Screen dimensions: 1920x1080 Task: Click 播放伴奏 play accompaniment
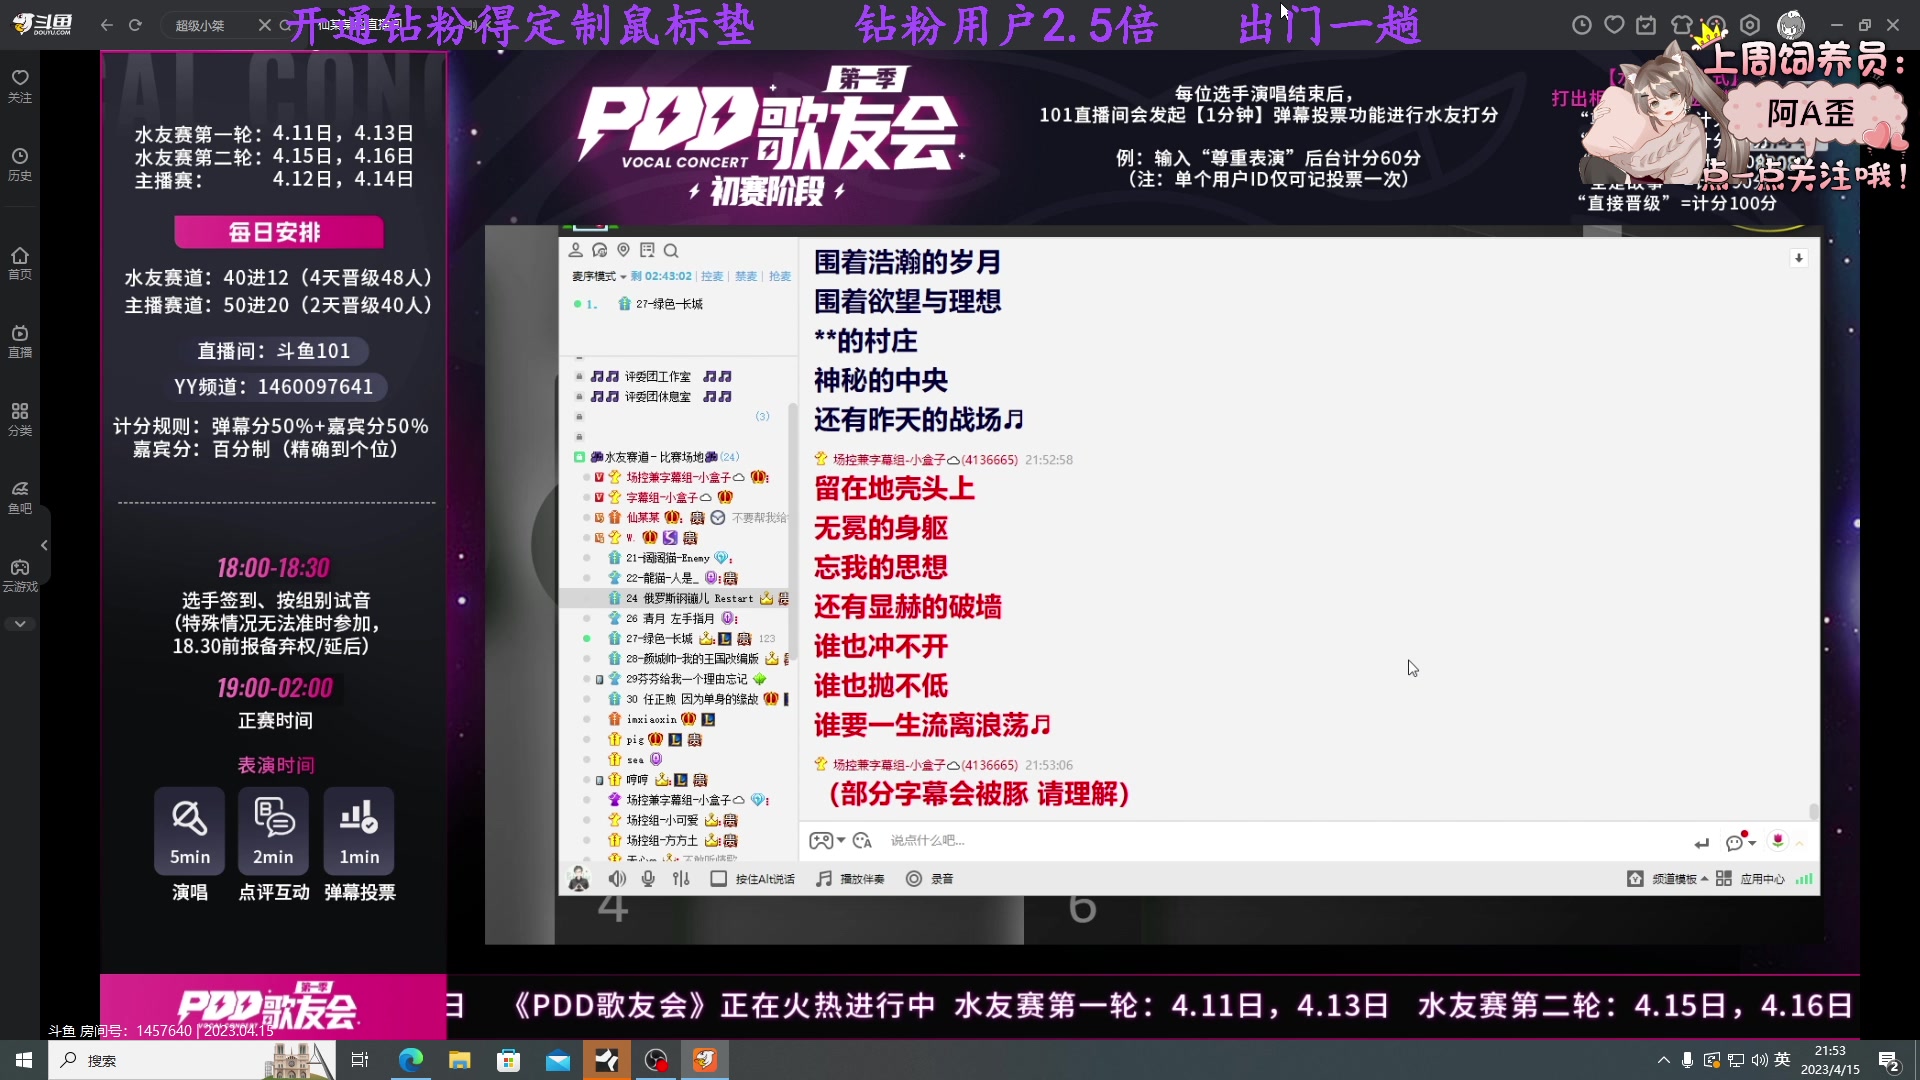pos(850,879)
